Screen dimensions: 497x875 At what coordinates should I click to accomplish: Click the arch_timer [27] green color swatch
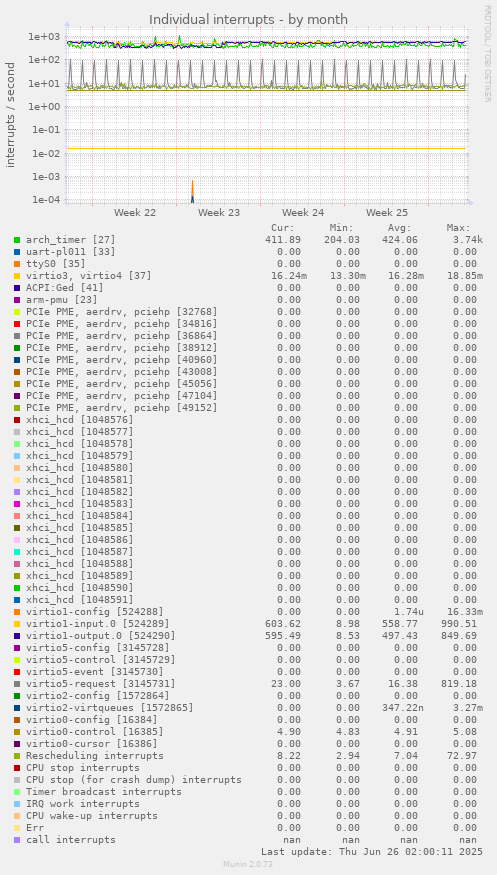[x=17, y=240]
